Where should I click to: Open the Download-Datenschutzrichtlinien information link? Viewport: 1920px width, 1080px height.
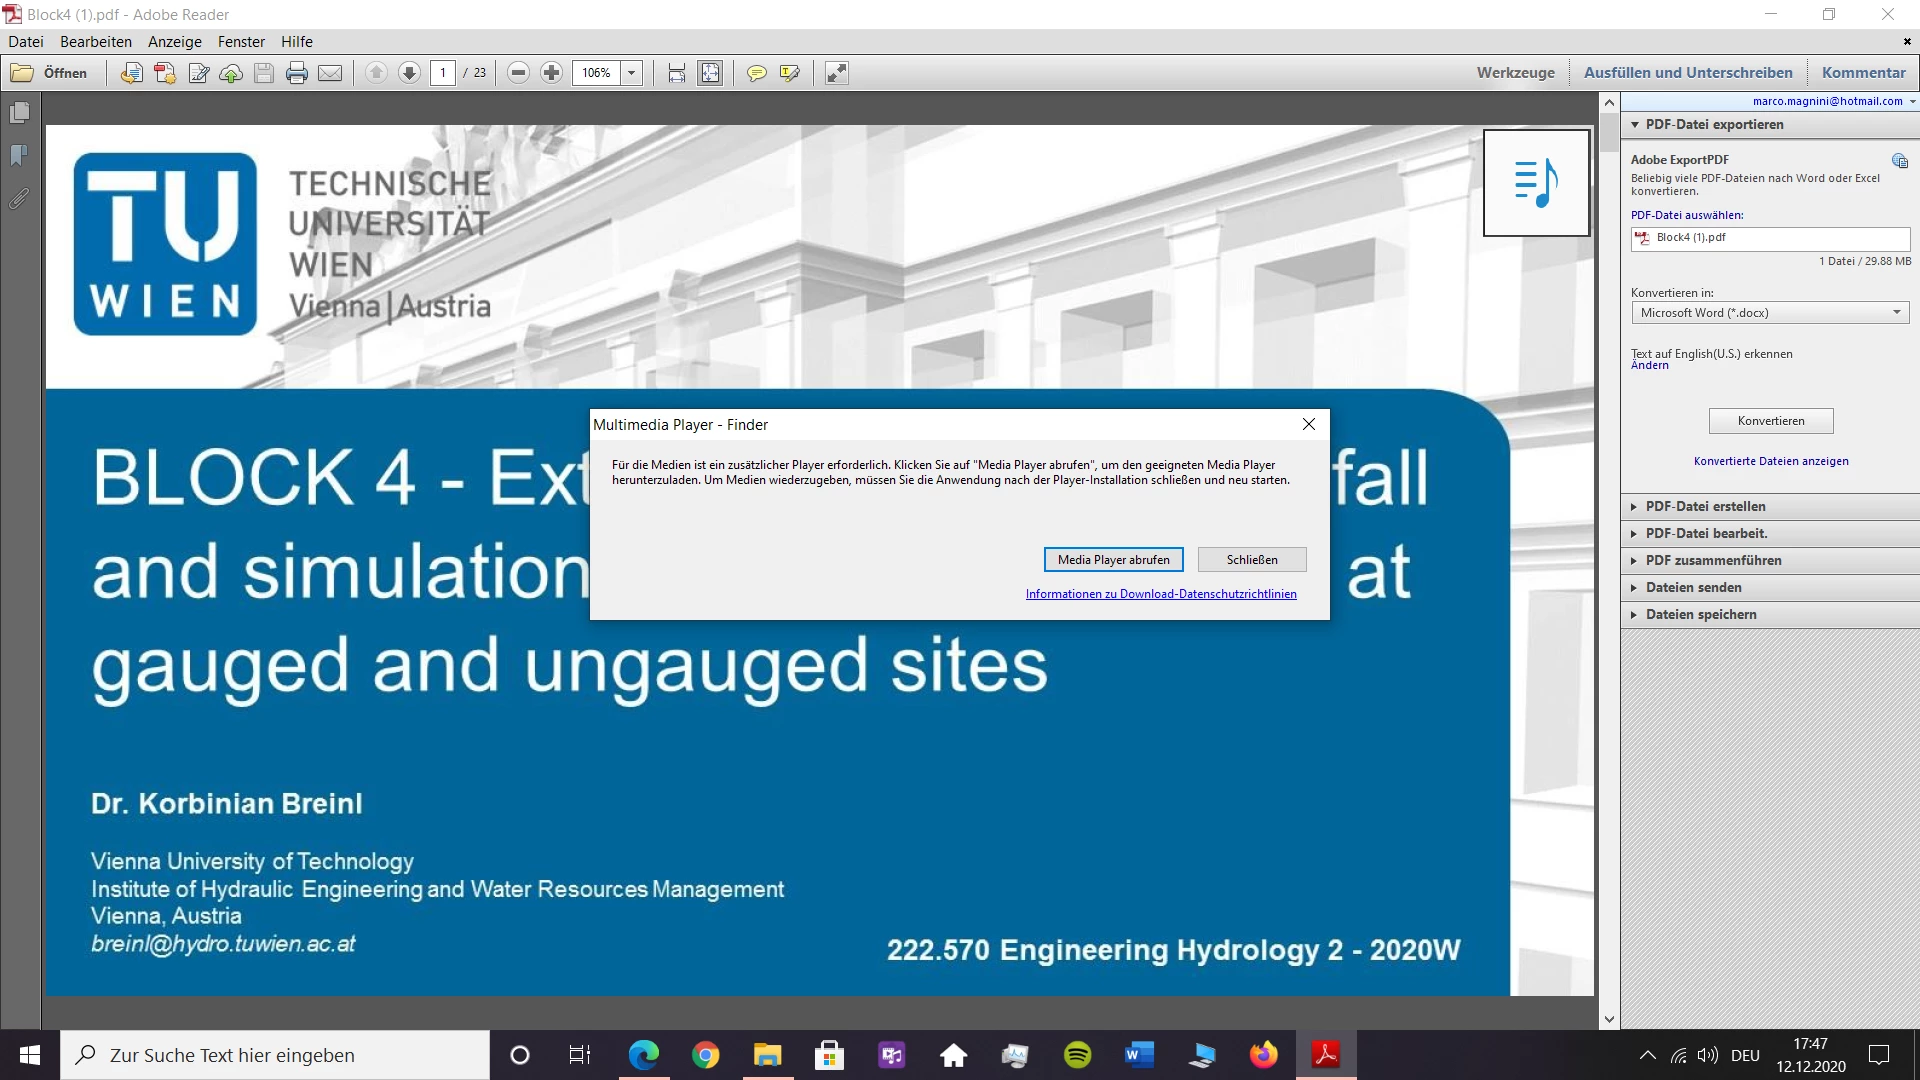(x=1161, y=594)
